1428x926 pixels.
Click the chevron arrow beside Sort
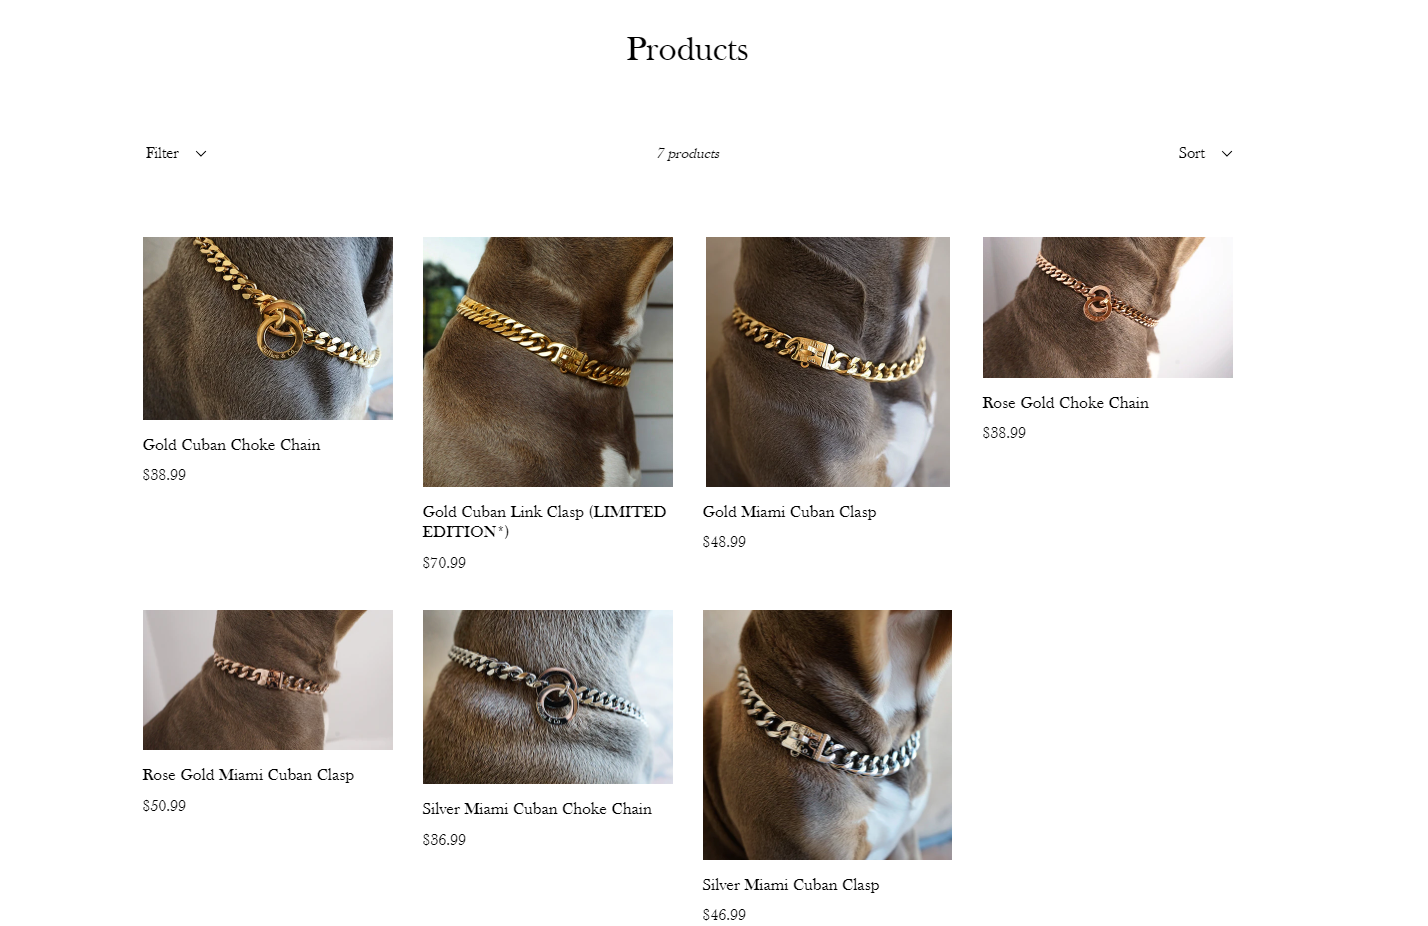click(x=1227, y=154)
